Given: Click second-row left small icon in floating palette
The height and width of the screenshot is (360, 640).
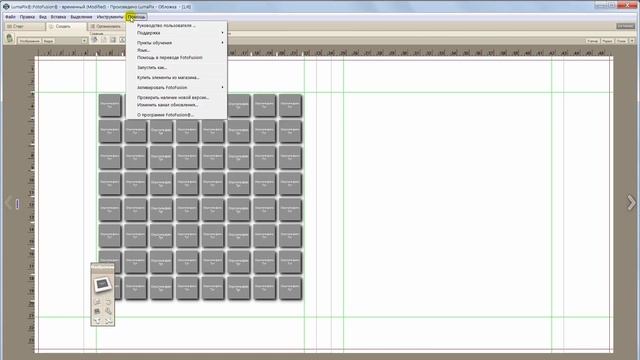Looking at the screenshot, I should 97,311.
